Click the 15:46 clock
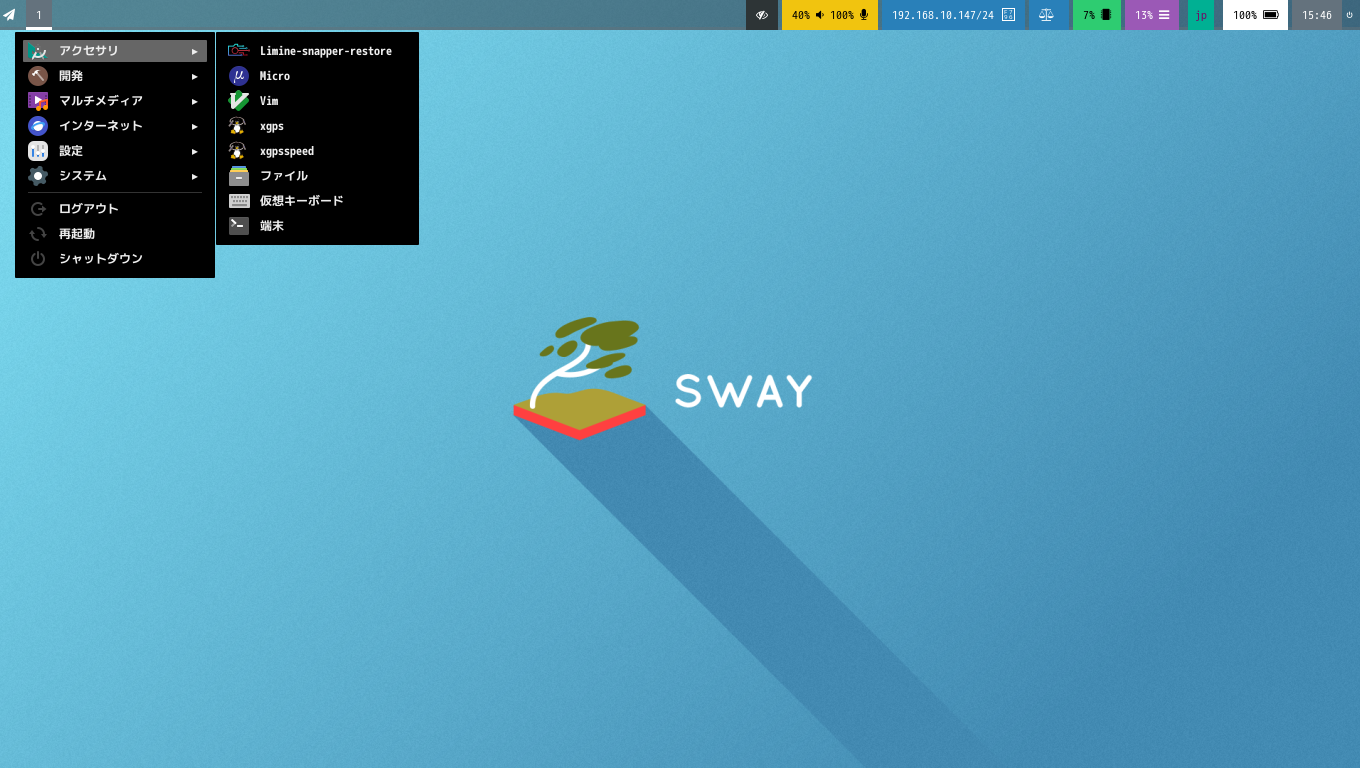 pyautogui.click(x=1317, y=15)
